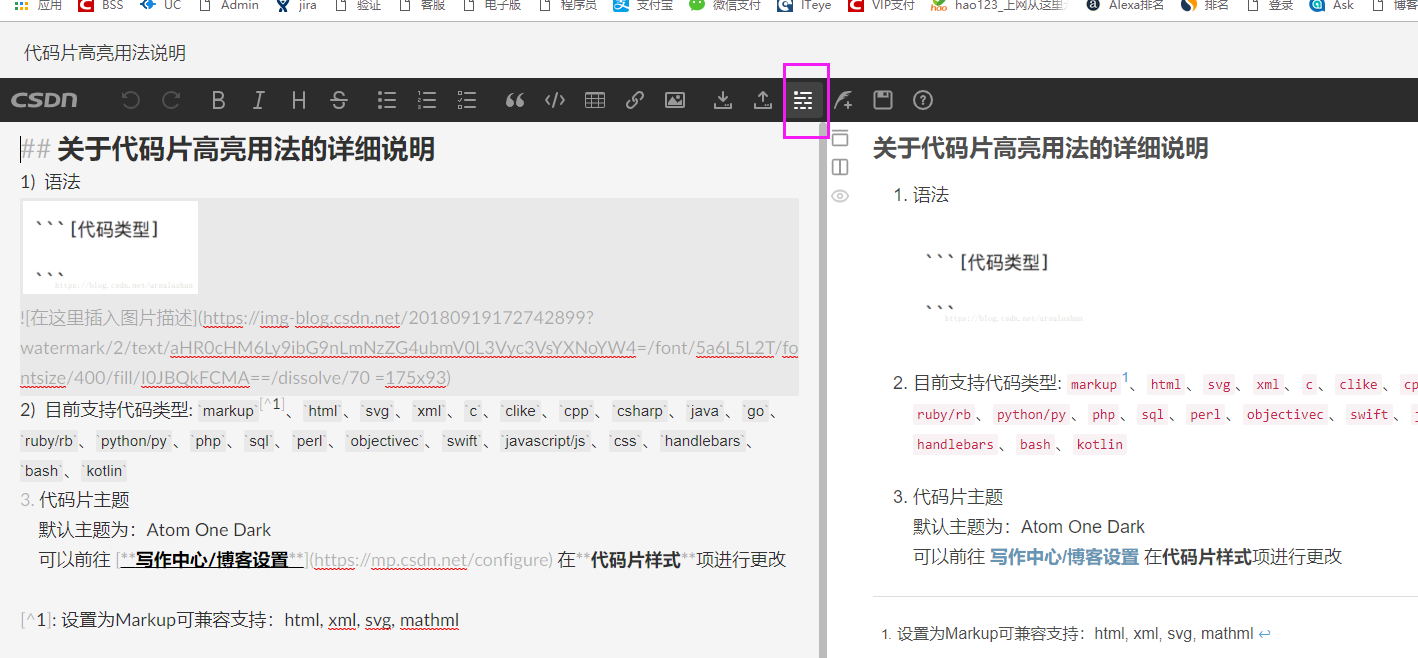Click the 'bash' code tag in preview
This screenshot has height=658, width=1418.
[x=1035, y=444]
